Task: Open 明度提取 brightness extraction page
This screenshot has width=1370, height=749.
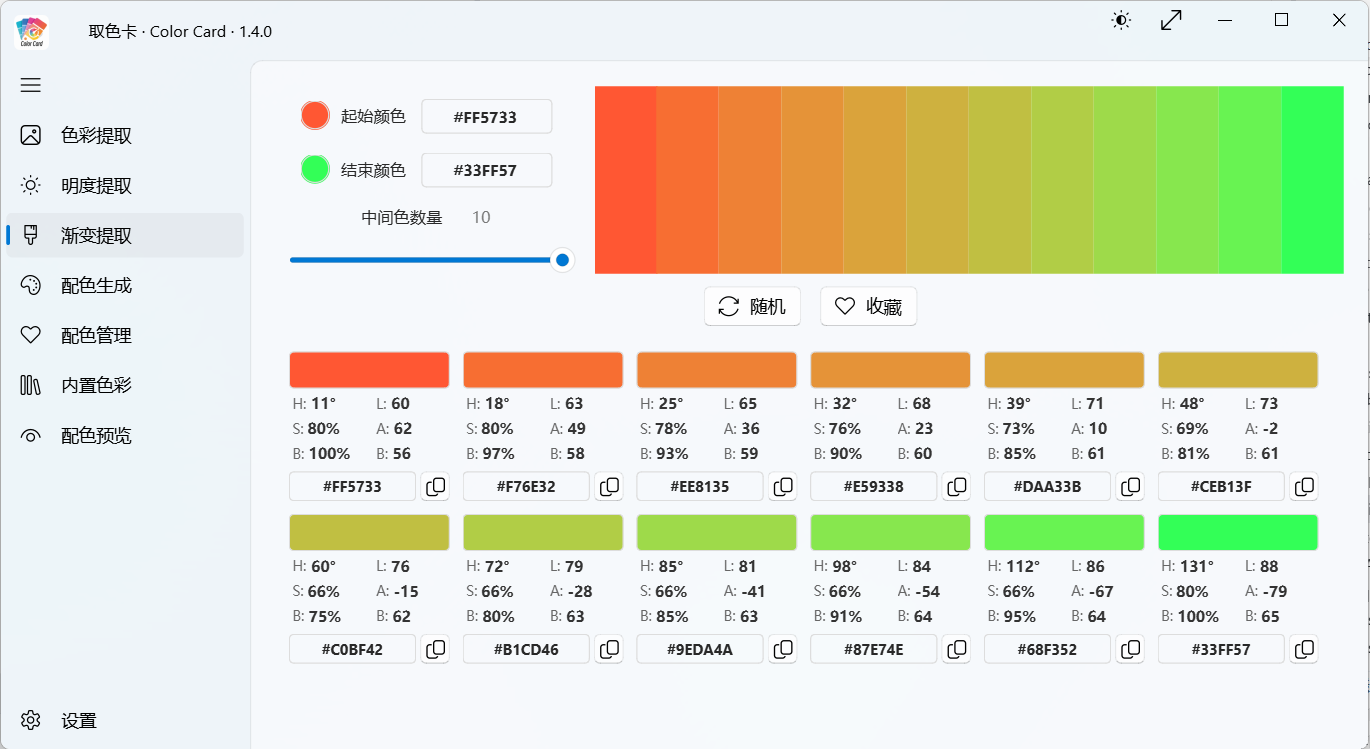Action: point(96,186)
